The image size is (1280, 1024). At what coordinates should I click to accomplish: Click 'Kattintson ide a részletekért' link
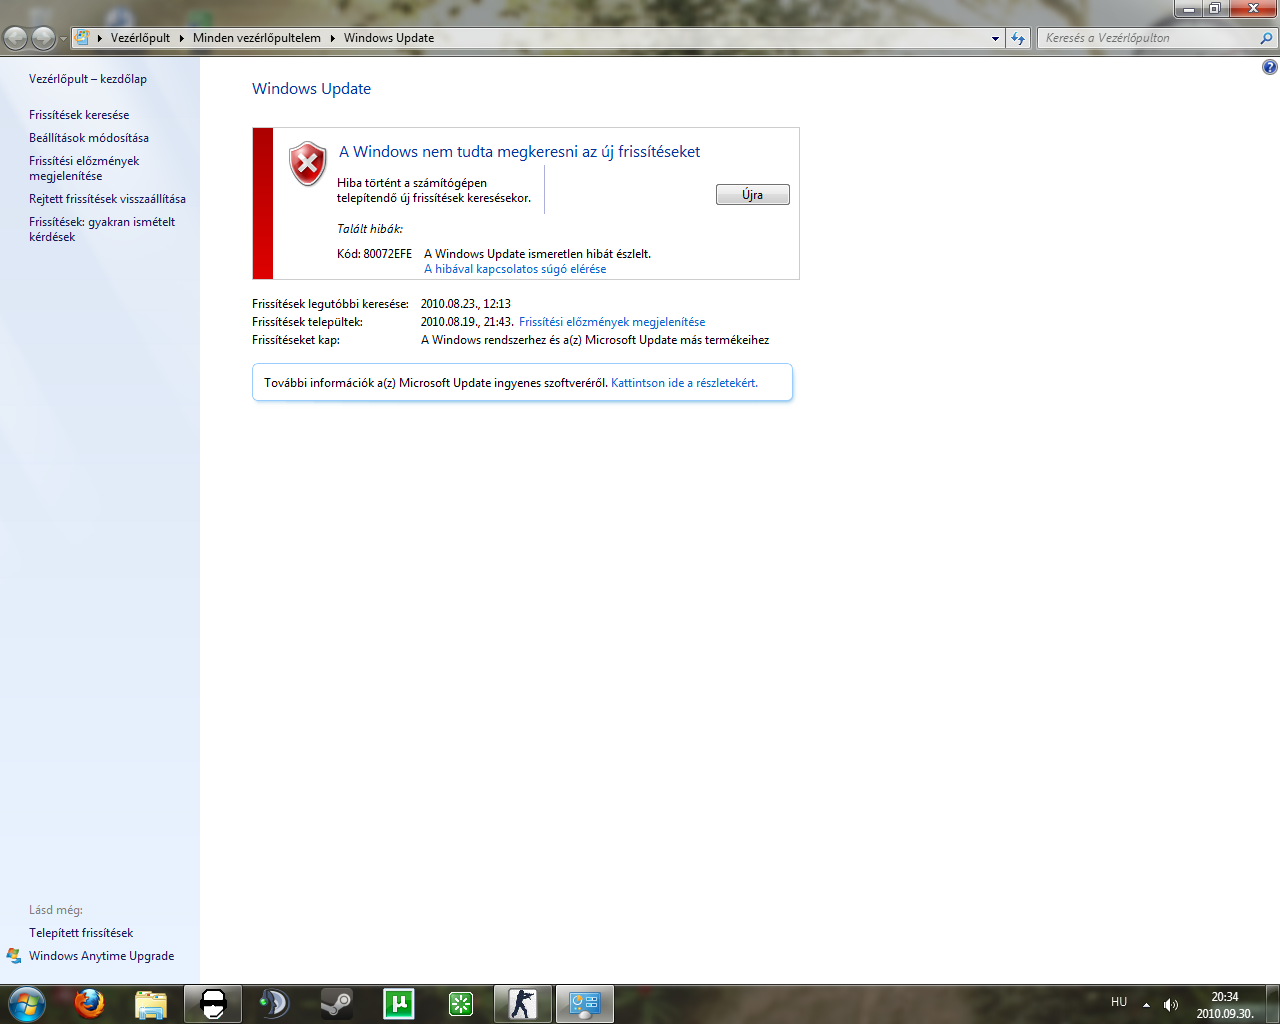point(684,383)
